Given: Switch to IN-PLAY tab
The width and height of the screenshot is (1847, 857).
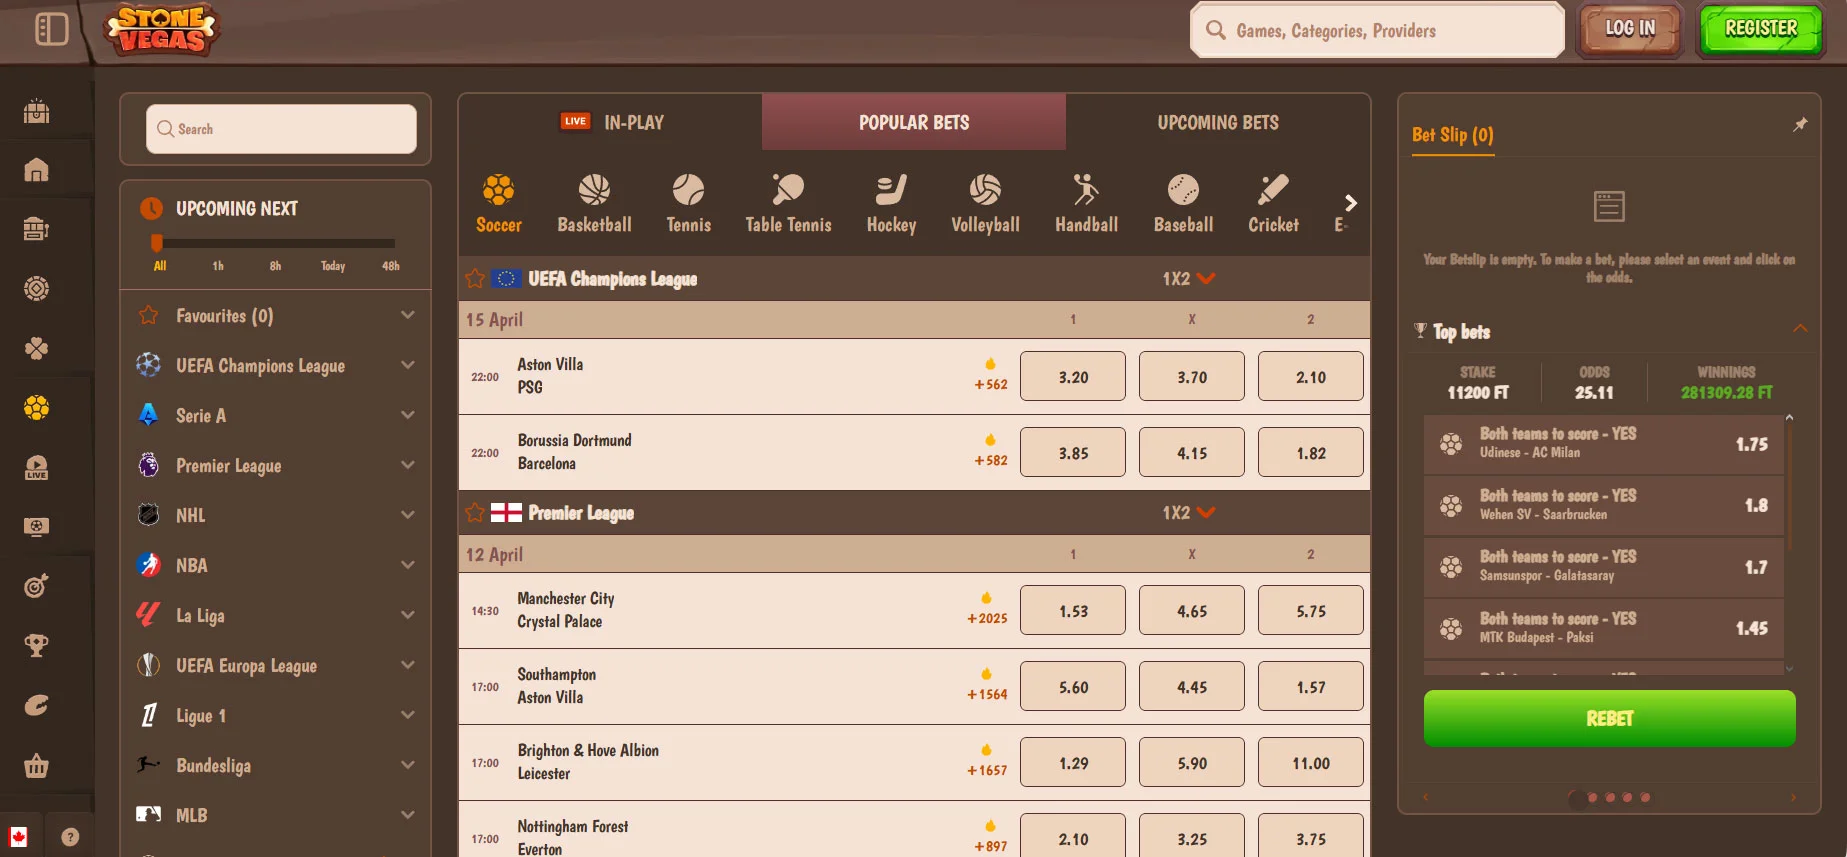Looking at the screenshot, I should pos(611,122).
